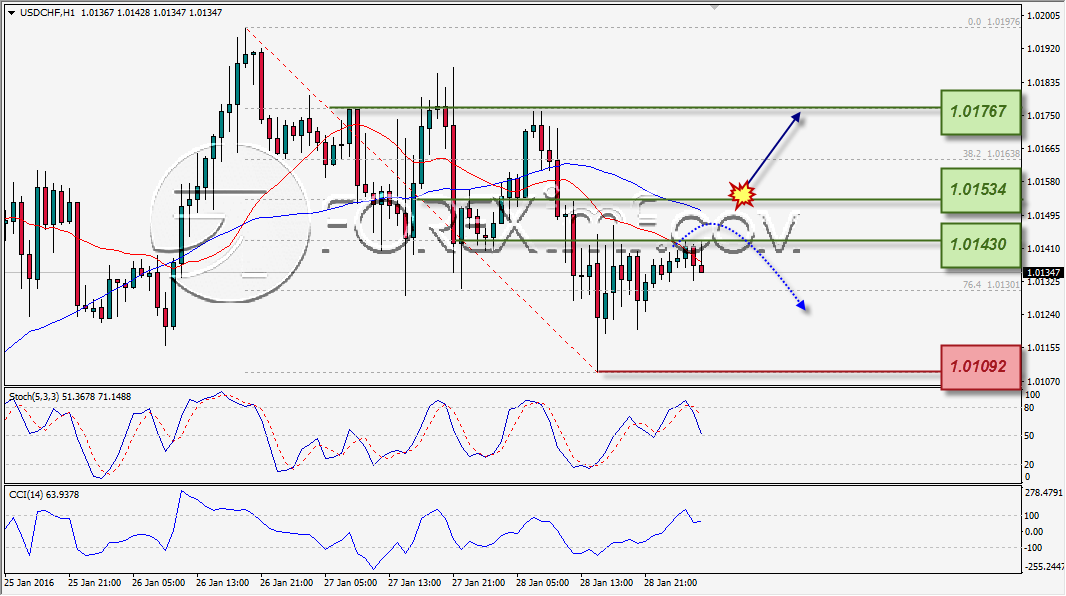This screenshot has width=1066, height=596.
Task: Click the 1.01534 resistance level label
Action: pos(980,190)
